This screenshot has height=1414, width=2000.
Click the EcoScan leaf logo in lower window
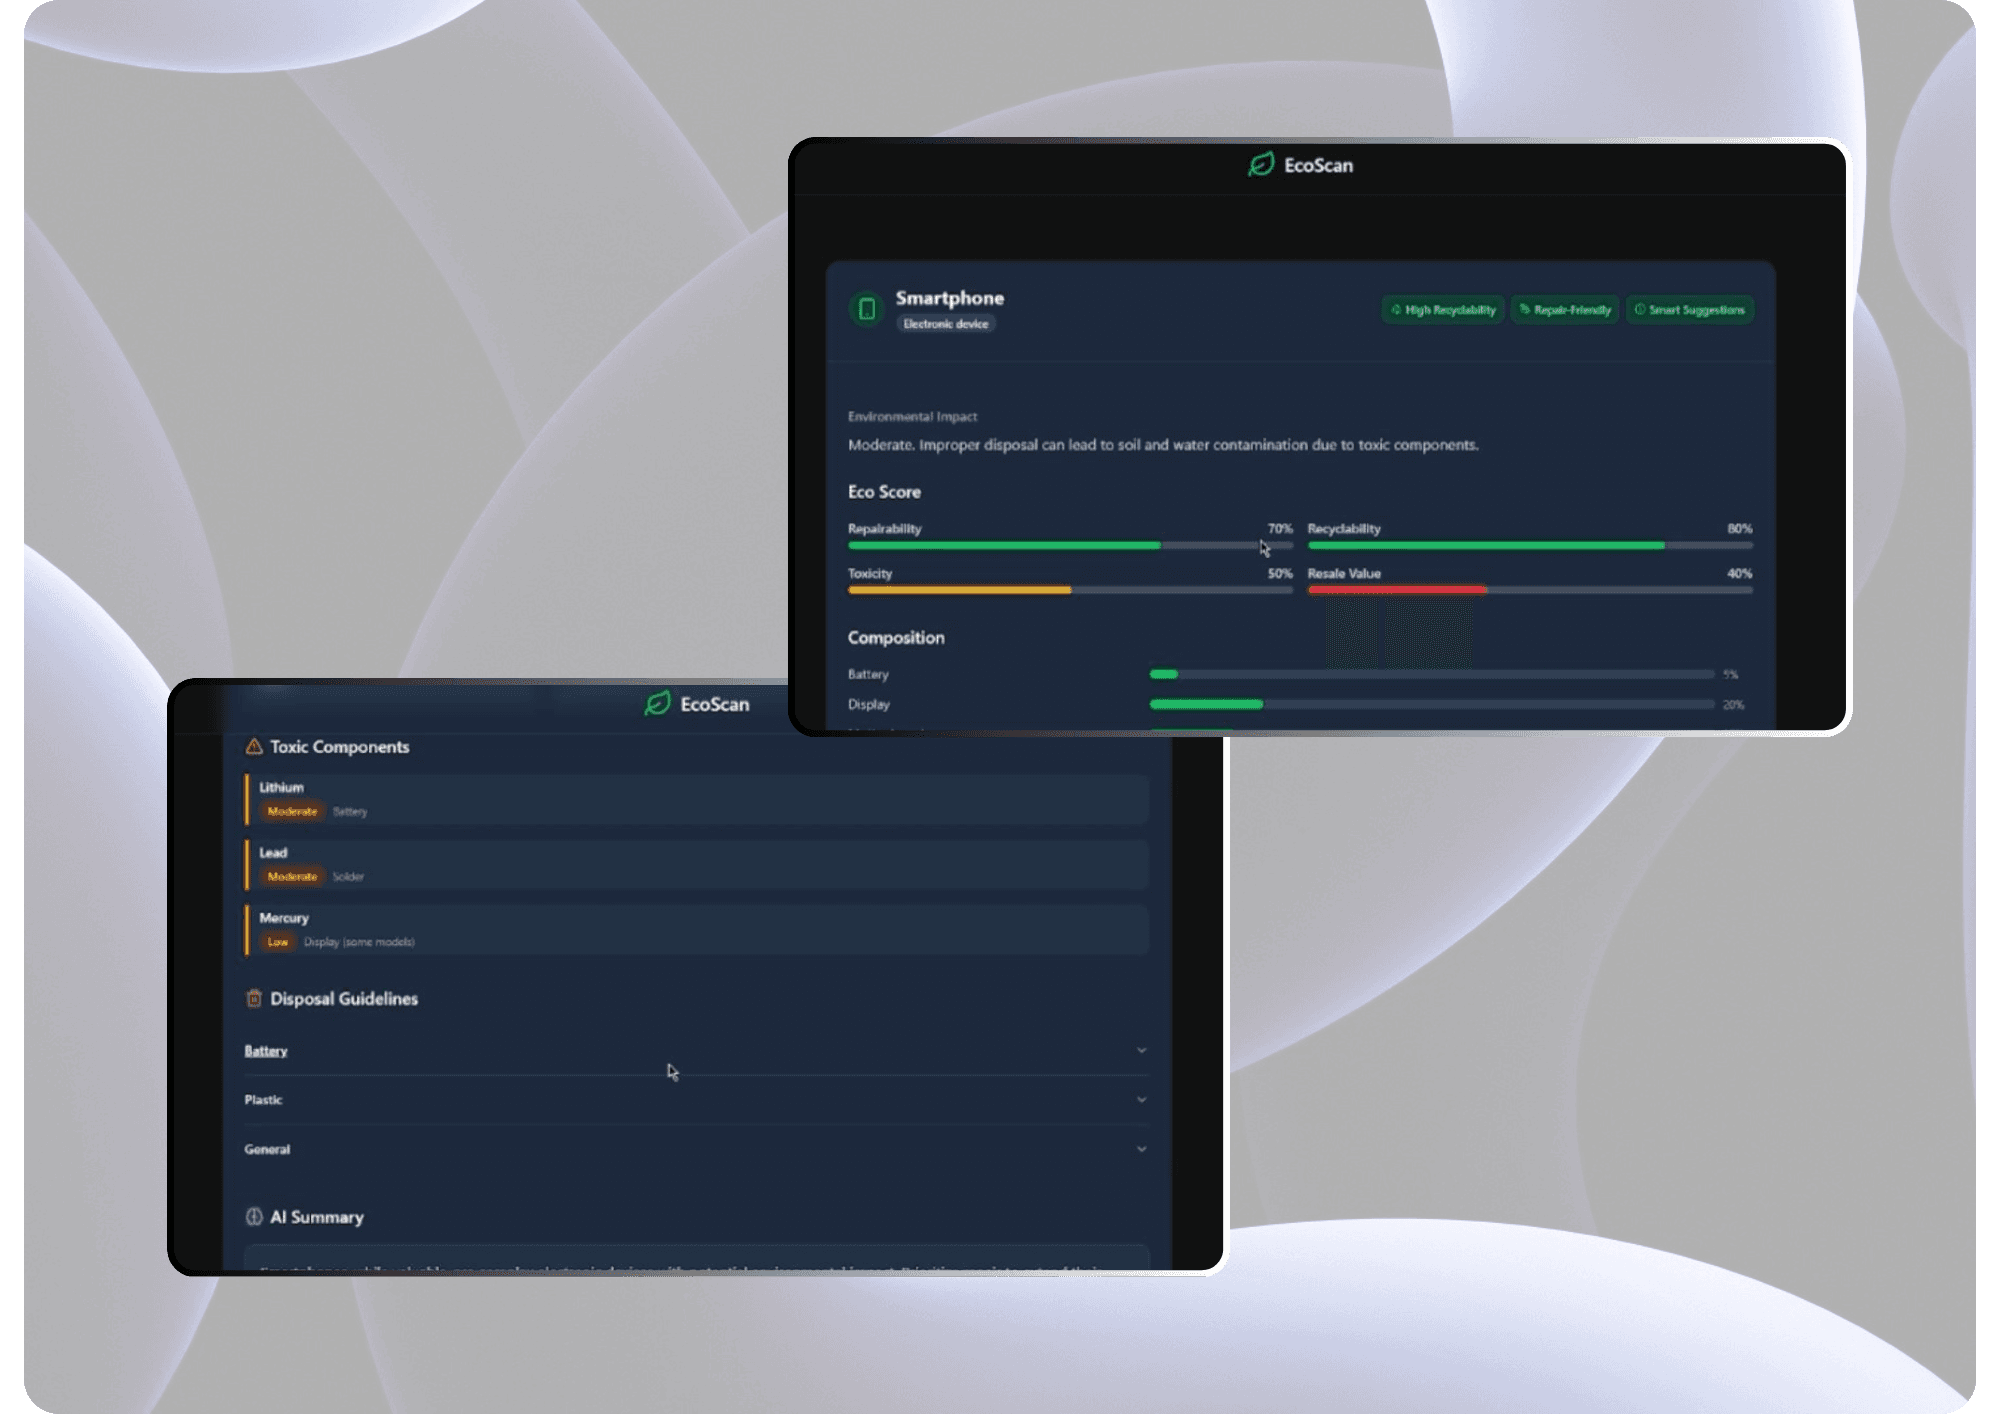click(657, 704)
